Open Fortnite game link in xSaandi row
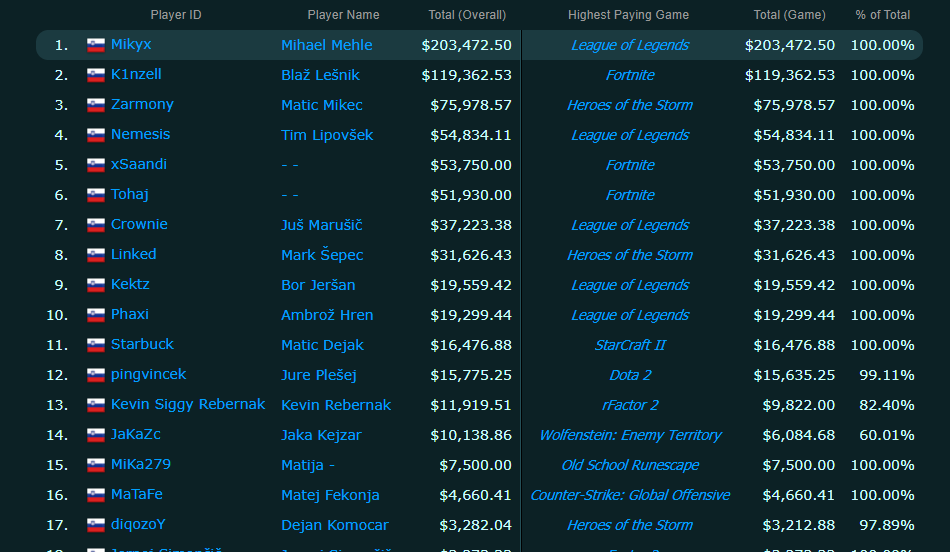The height and width of the screenshot is (552, 950). pos(629,165)
